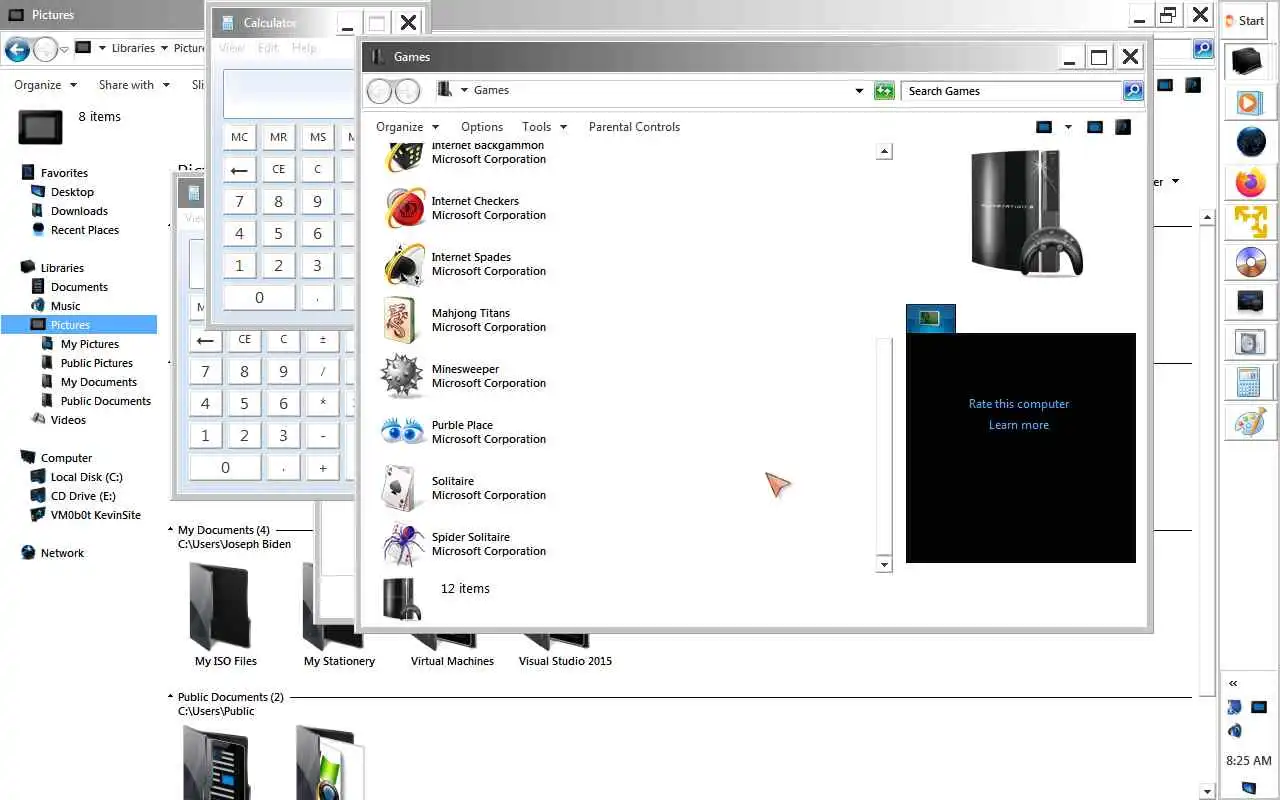
Task: Expand Games address bar history dropdown
Action: (859, 91)
